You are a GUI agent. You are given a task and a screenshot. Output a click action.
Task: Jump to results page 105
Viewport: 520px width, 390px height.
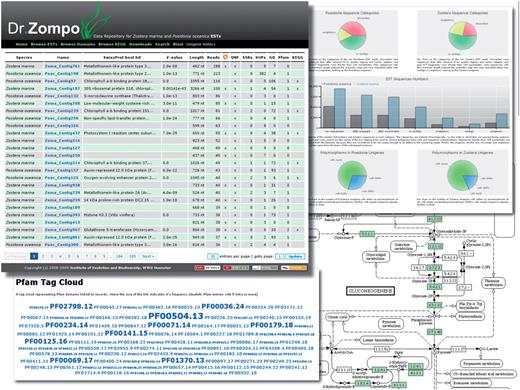132,256
